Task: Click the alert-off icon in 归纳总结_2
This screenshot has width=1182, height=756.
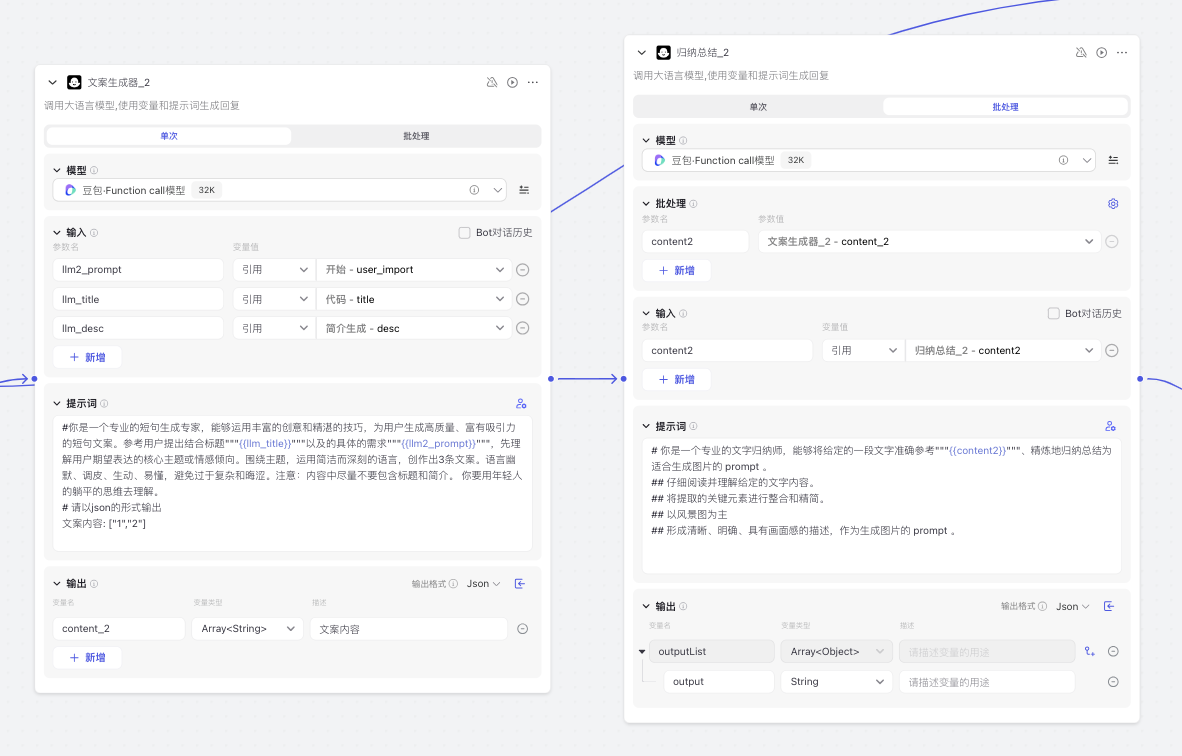Action: tap(1081, 52)
